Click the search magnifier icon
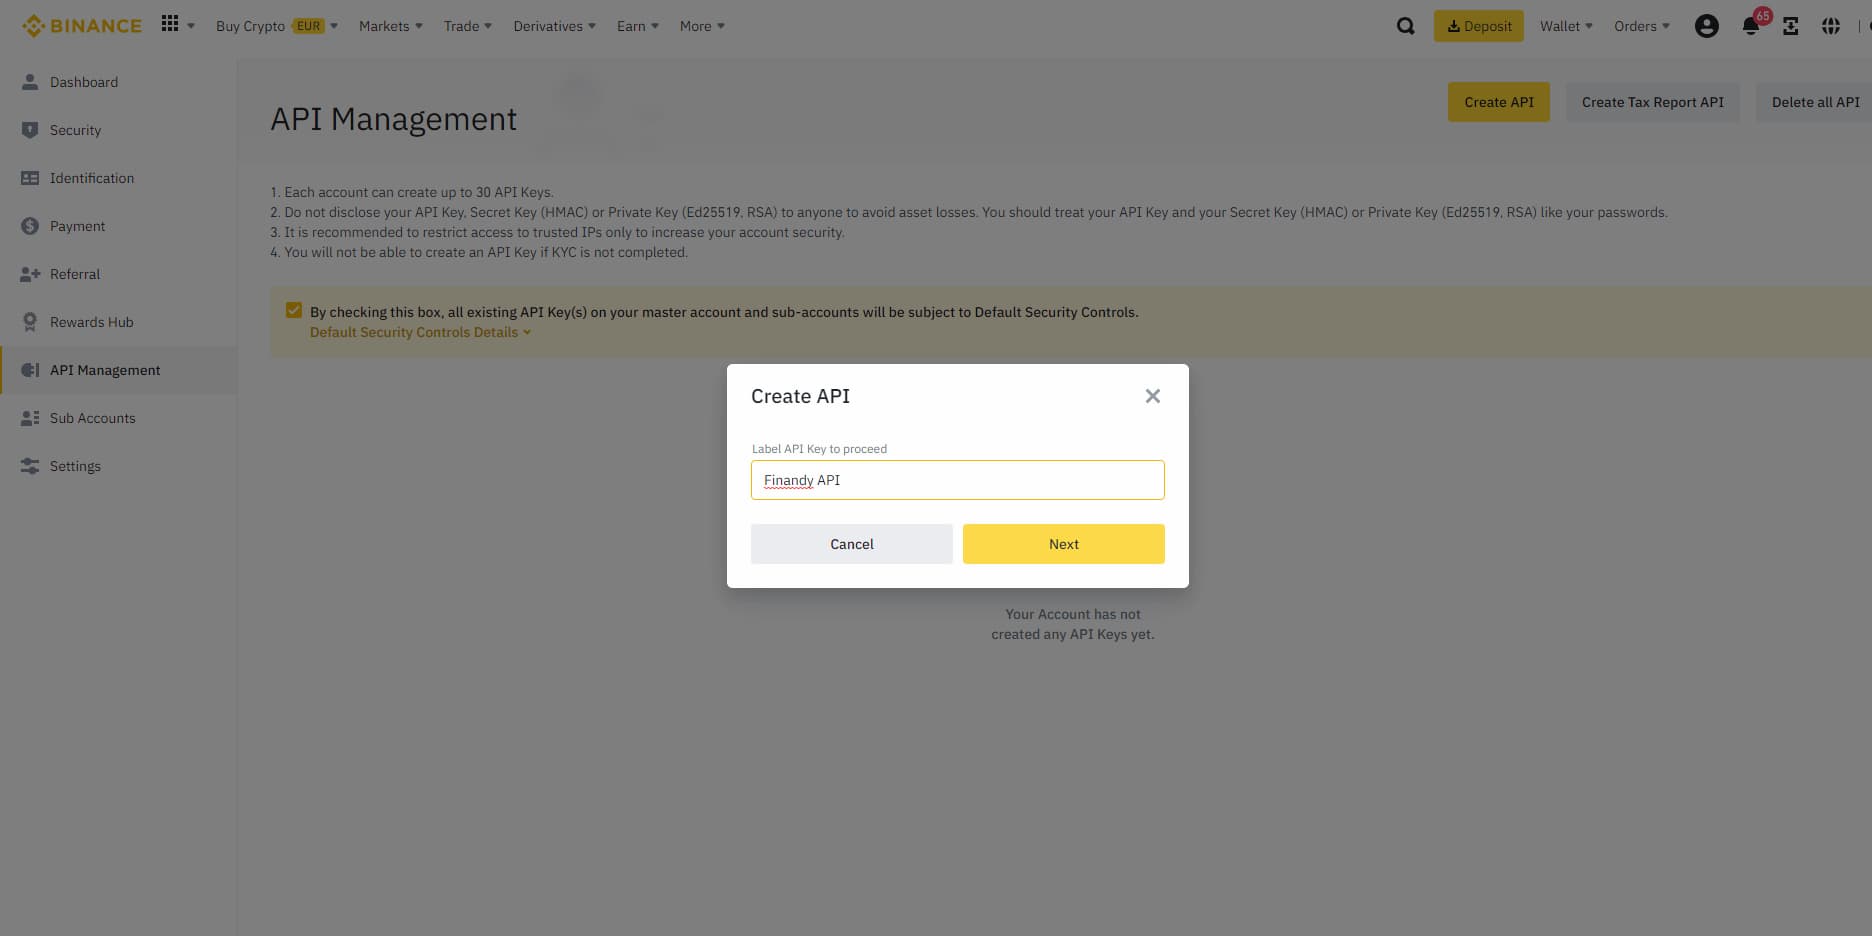This screenshot has width=1872, height=936. (x=1406, y=26)
